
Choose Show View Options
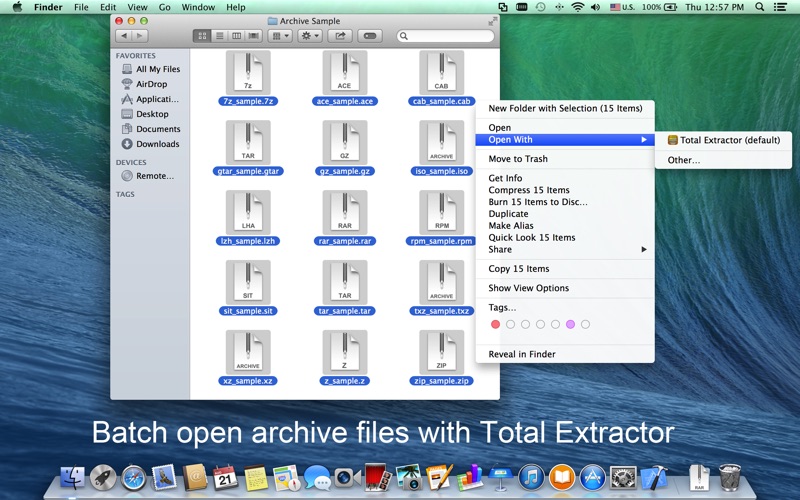click(x=565, y=288)
